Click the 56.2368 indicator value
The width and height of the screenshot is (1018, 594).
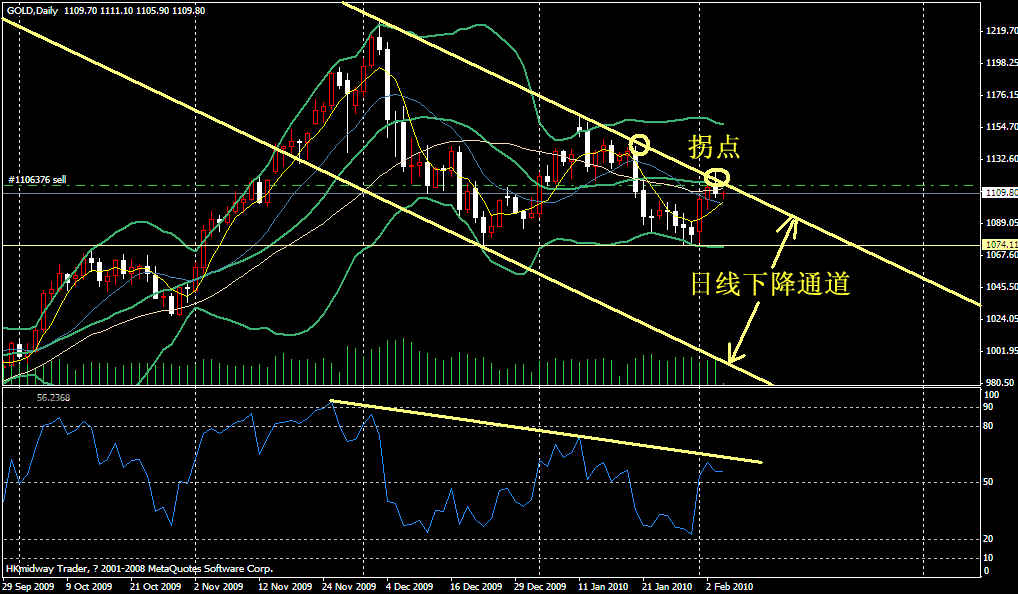(x=53, y=397)
